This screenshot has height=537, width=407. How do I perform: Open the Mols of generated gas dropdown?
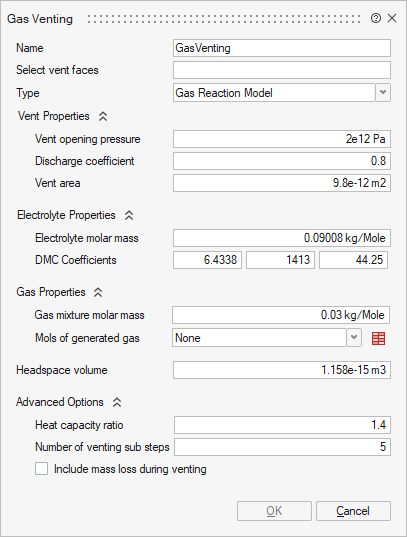pyautogui.click(x=354, y=338)
